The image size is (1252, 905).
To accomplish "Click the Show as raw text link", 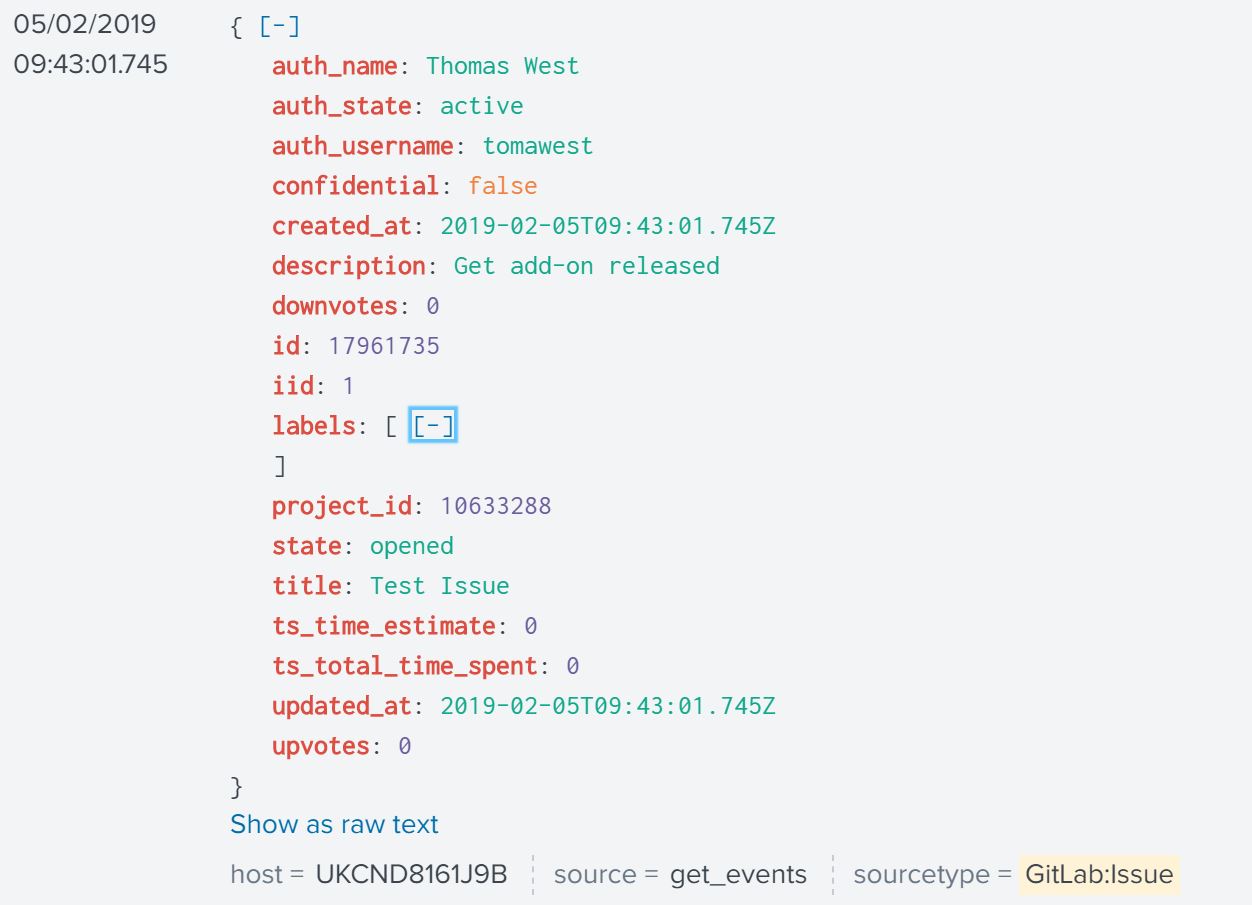I will pos(334,825).
